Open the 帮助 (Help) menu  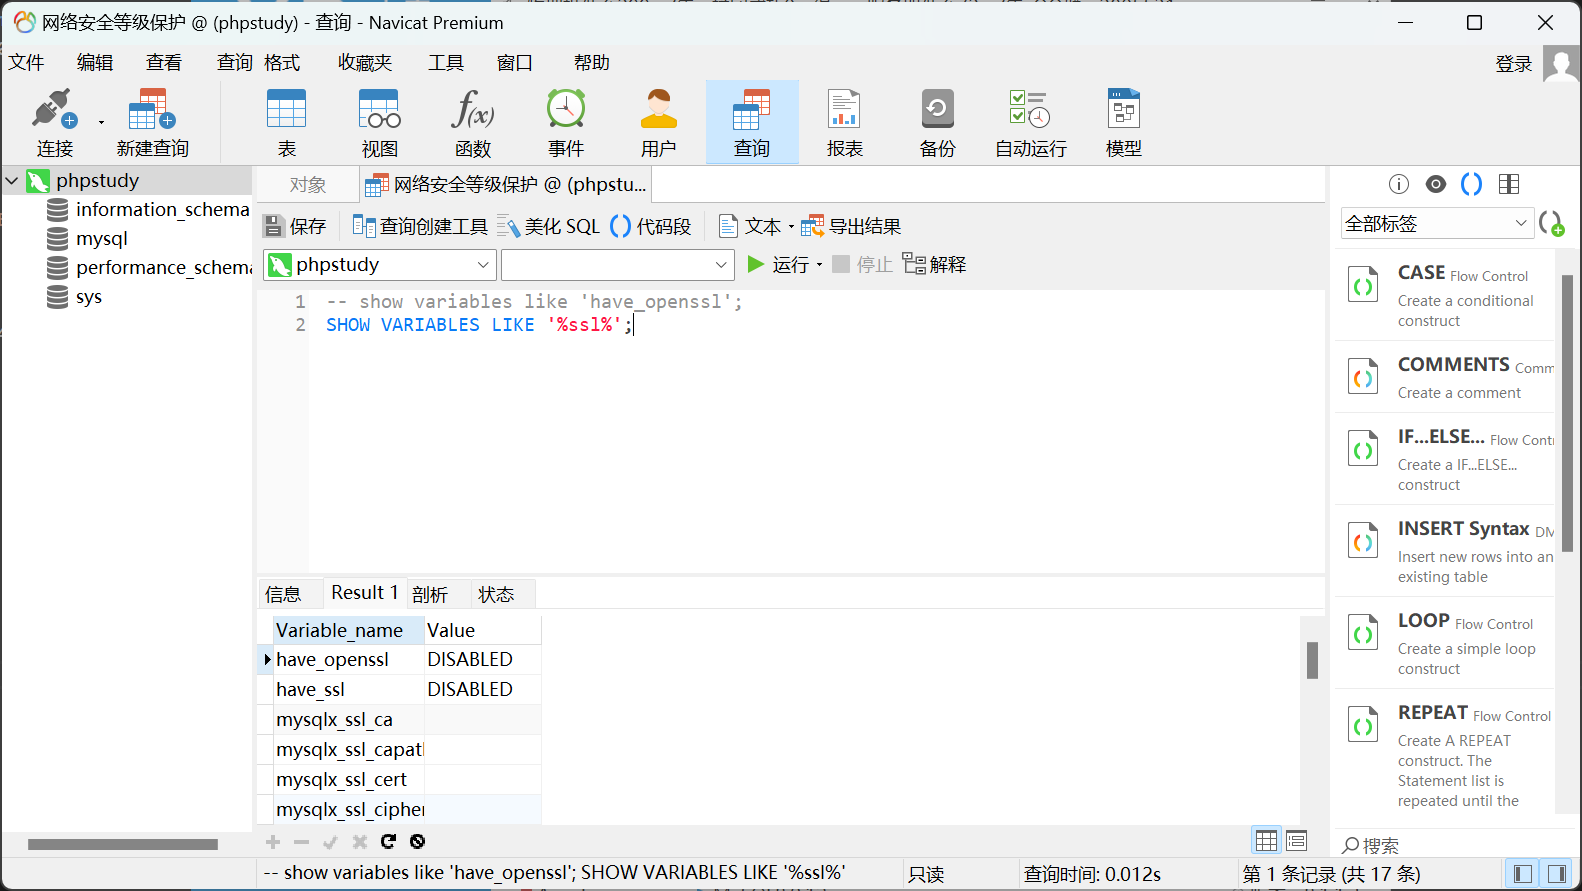tap(591, 63)
